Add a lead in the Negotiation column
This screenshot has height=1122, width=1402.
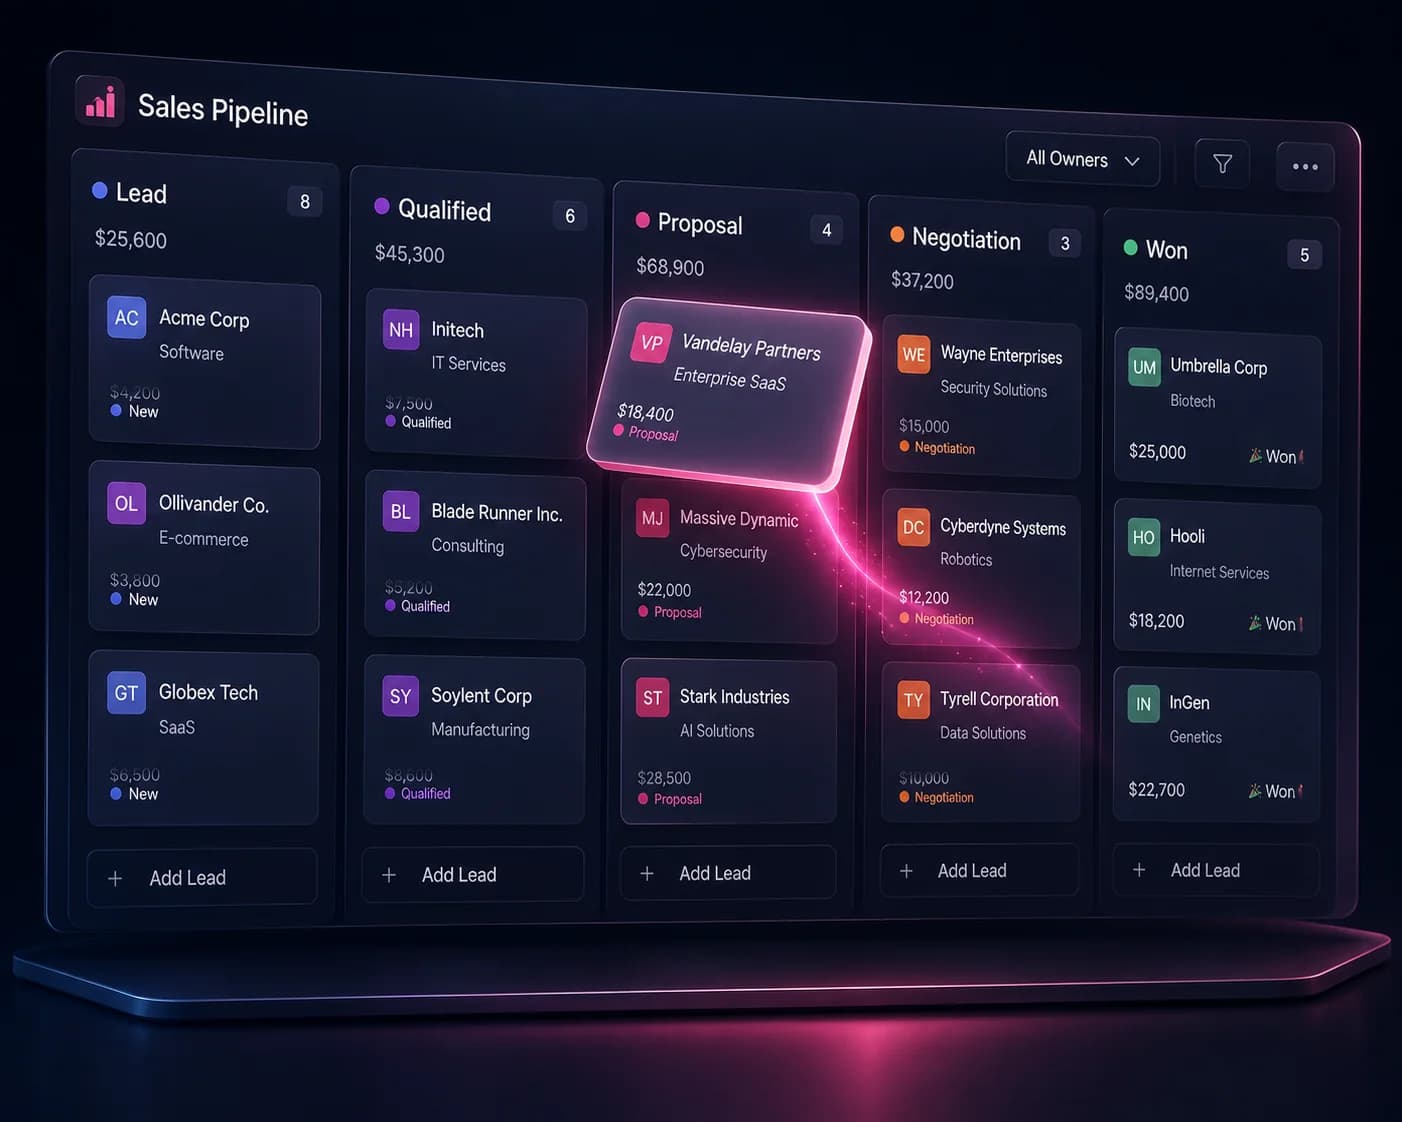[979, 870]
